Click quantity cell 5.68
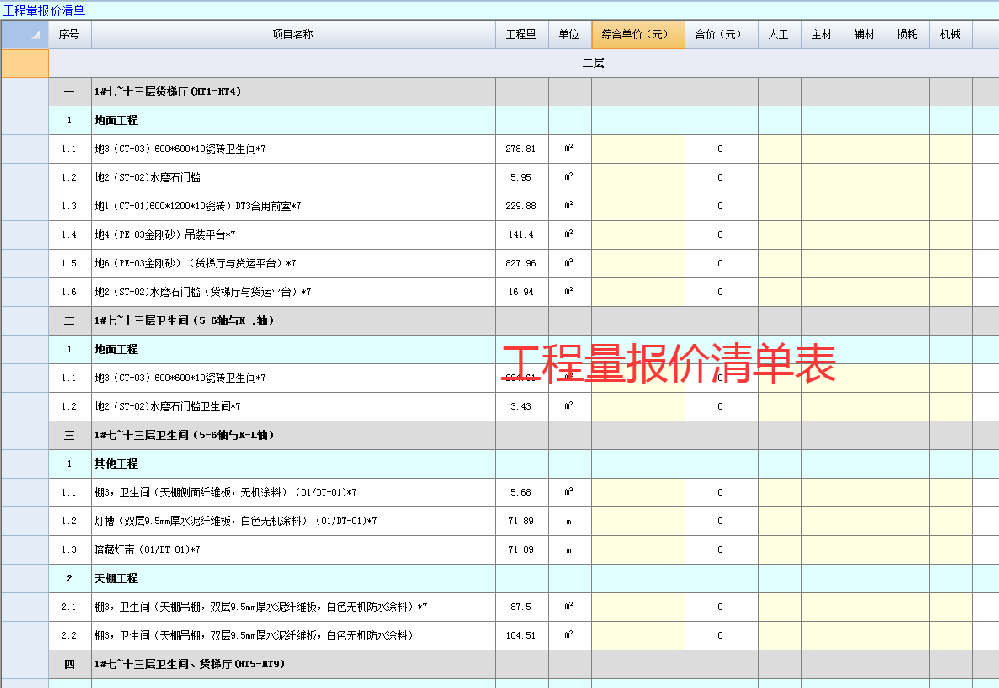 point(521,492)
